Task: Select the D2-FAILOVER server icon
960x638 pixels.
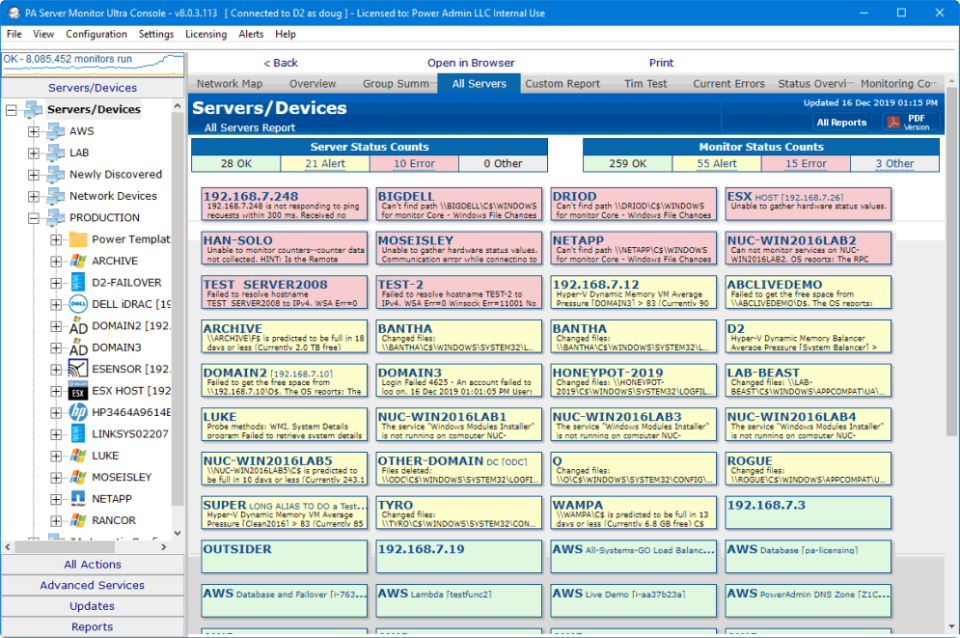Action: [77, 280]
